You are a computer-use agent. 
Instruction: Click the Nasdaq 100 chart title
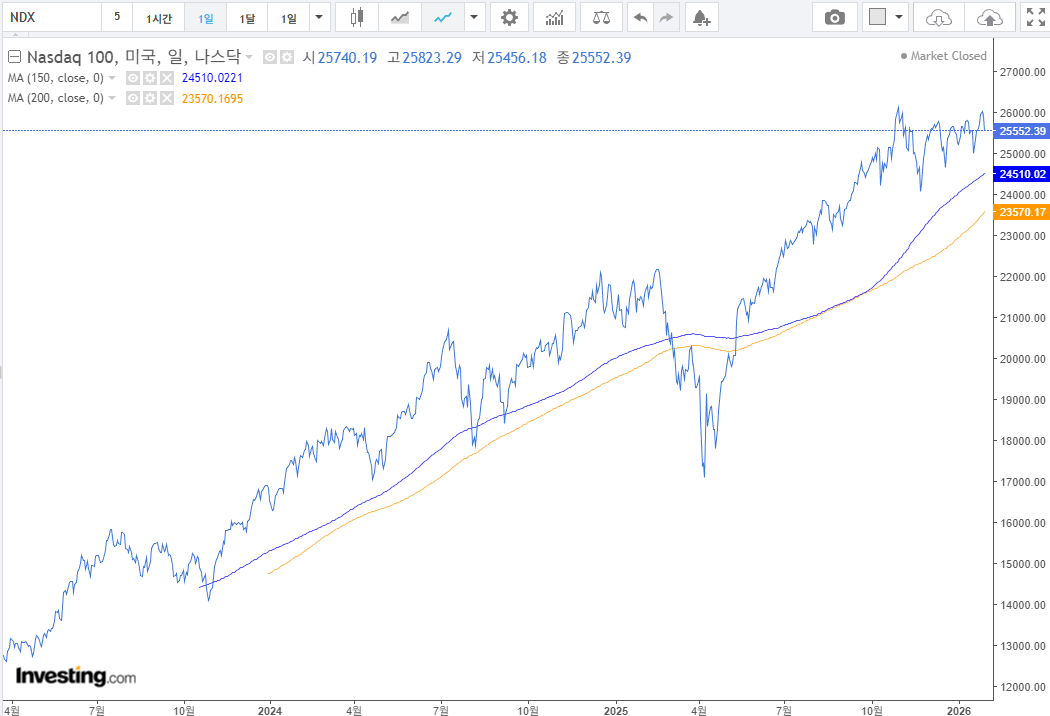click(133, 58)
